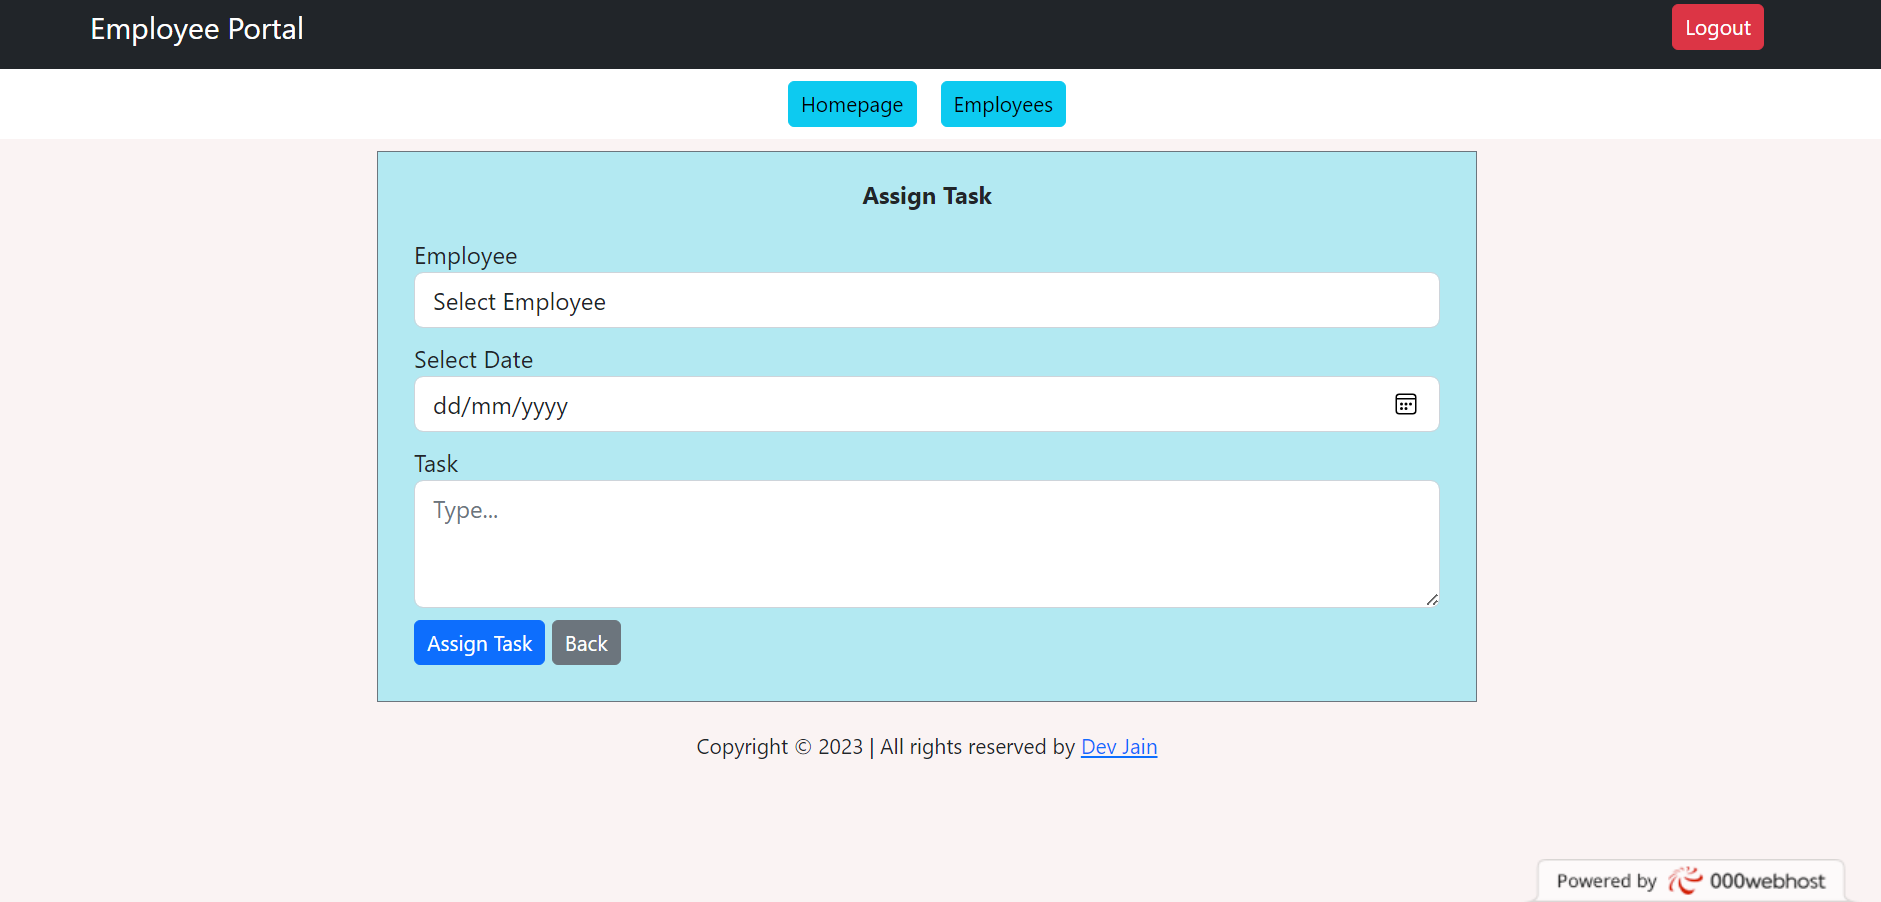Click the dd/mm/yyyy date input field

tap(900, 404)
